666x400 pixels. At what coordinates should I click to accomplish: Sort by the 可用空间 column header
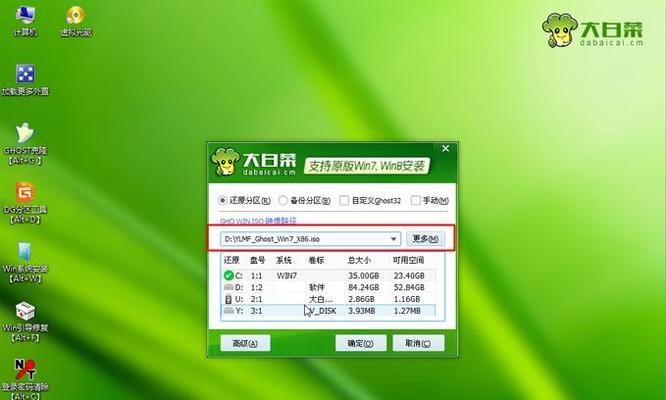click(x=408, y=260)
